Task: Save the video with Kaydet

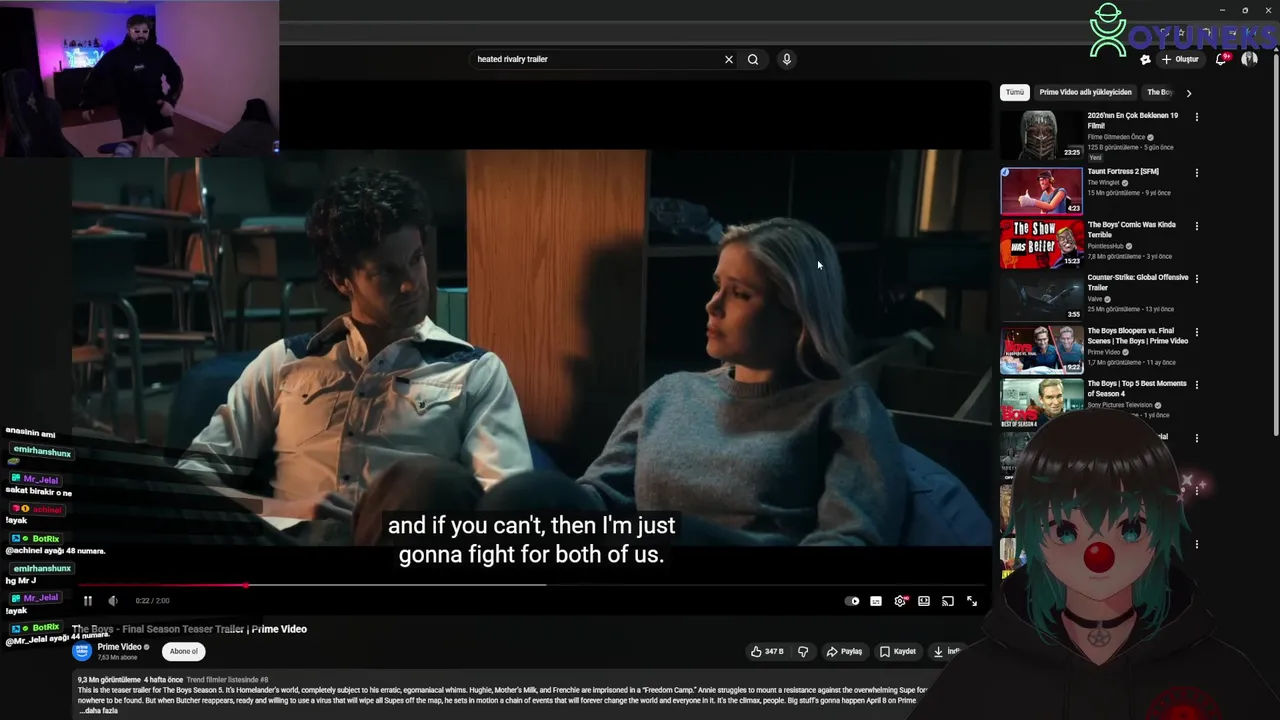Action: [x=897, y=652]
